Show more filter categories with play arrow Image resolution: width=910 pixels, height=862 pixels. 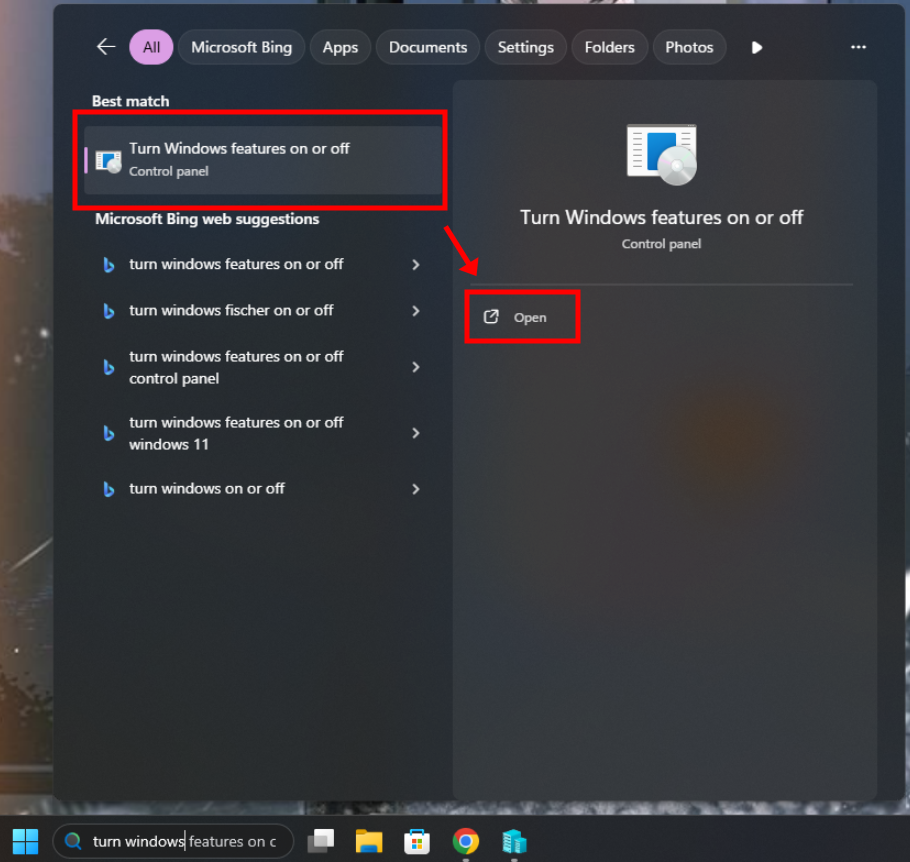point(757,47)
